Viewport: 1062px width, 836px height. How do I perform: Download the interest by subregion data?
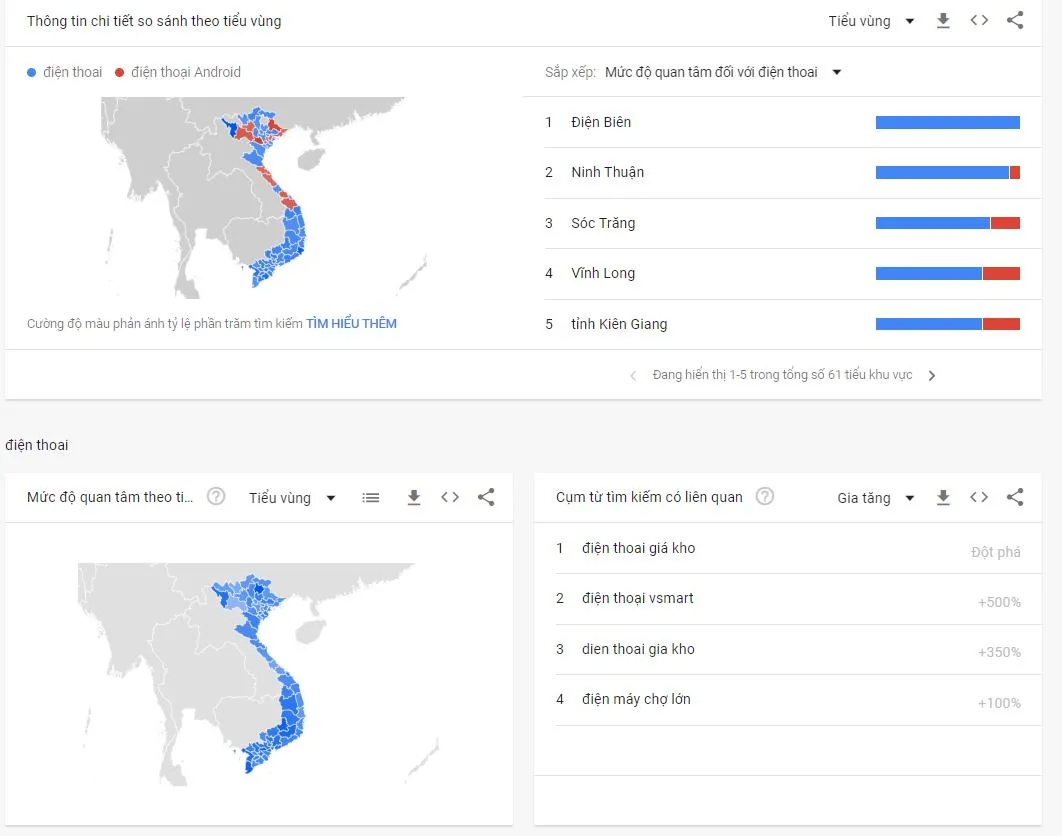pos(414,498)
